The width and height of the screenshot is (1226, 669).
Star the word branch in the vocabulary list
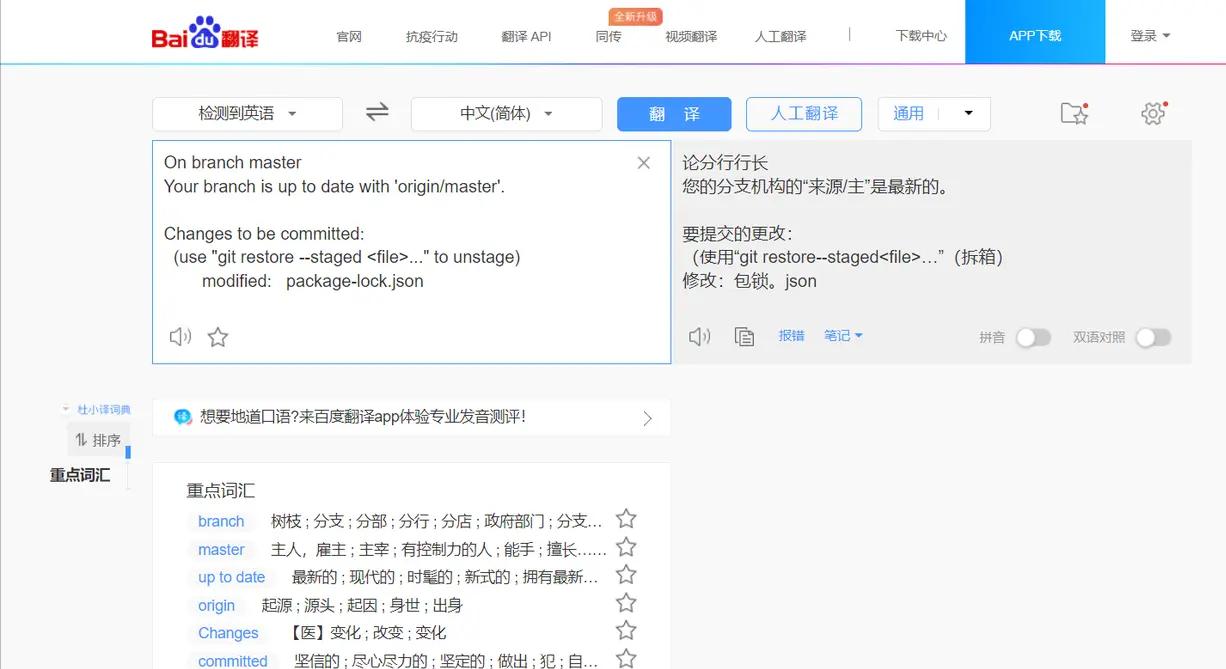point(626,518)
